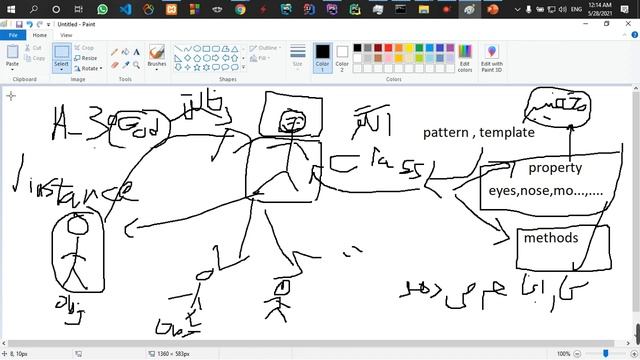This screenshot has width=640, height=360.
Task: Open Google Chrome from the taskbar
Action: pos(240,9)
